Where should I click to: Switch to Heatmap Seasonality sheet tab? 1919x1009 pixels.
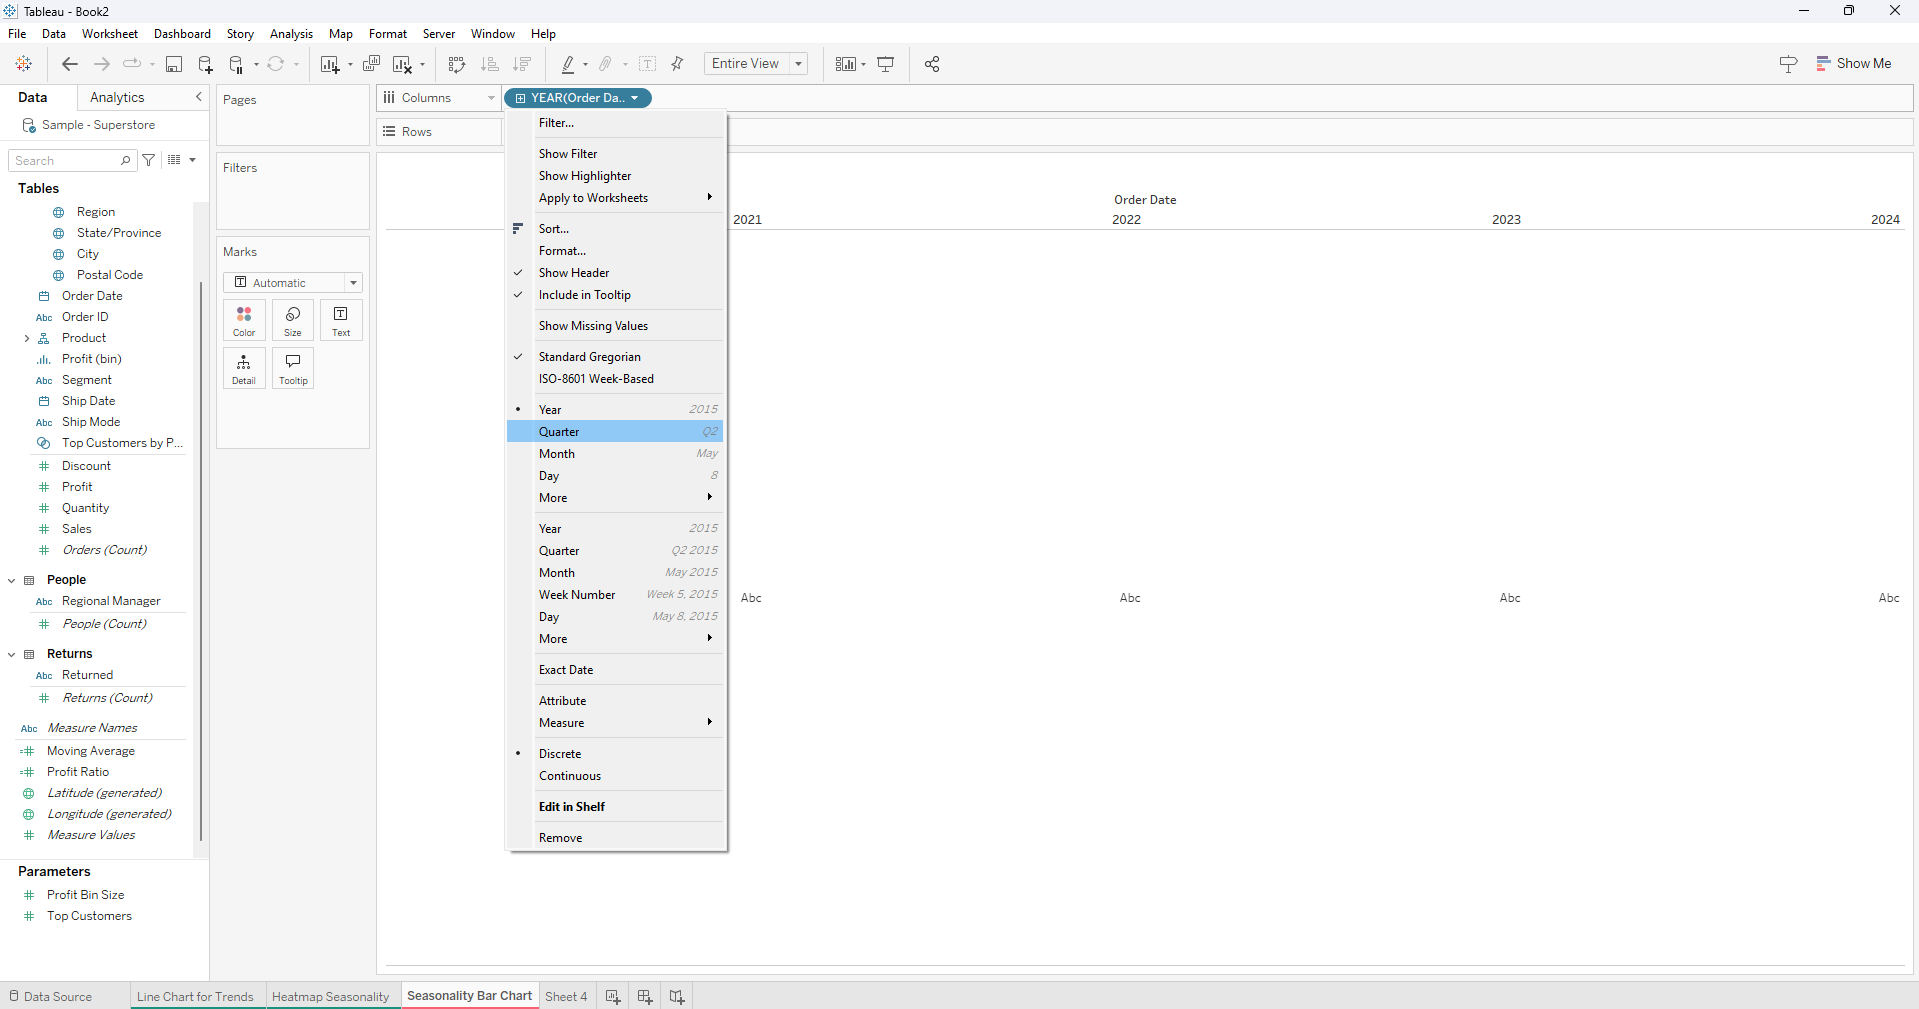pyautogui.click(x=330, y=996)
